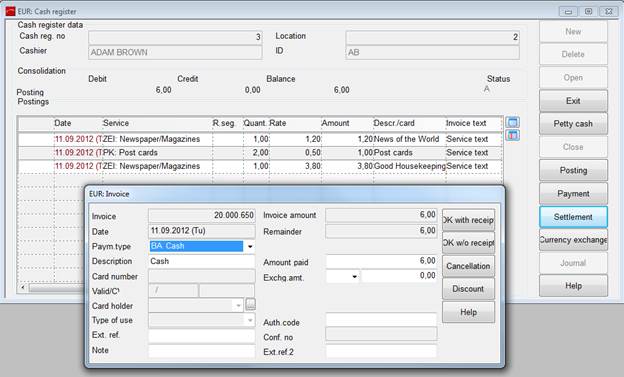Click the Description field containing Cash
Screen dimensions: 624x377
point(202,262)
